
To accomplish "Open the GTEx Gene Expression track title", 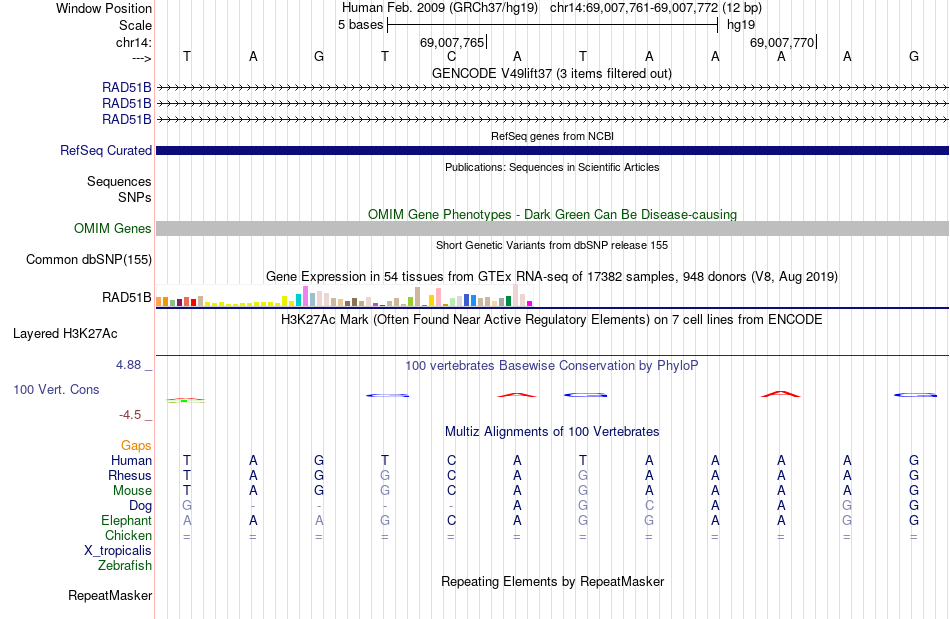I will tap(552, 276).
